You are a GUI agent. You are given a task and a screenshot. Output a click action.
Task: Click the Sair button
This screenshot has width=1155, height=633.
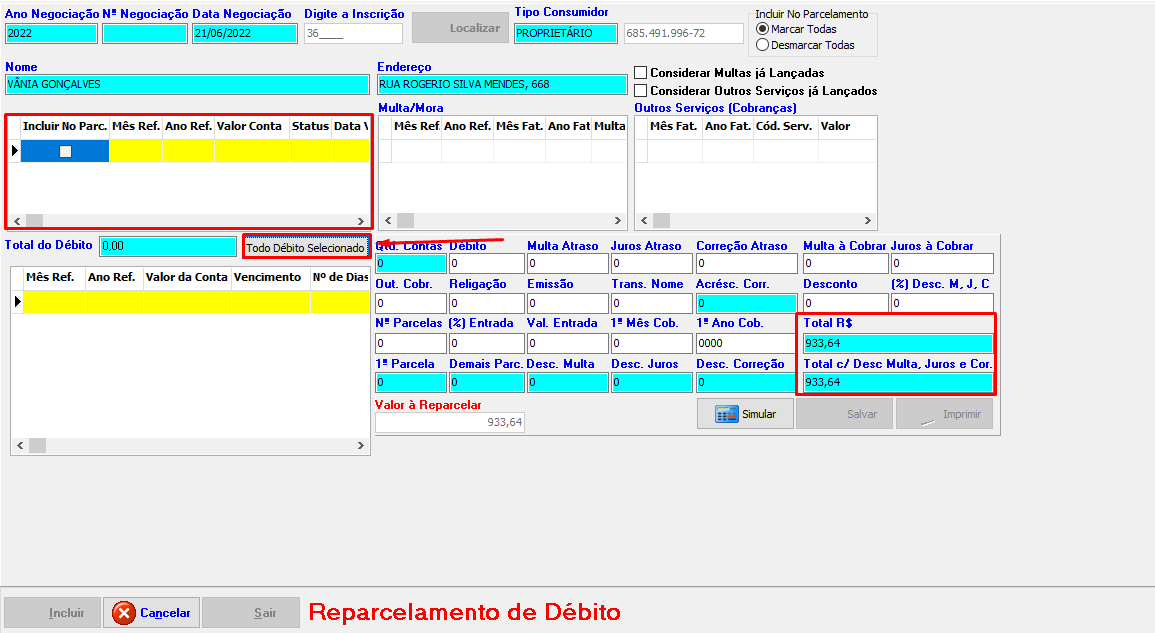(251, 613)
